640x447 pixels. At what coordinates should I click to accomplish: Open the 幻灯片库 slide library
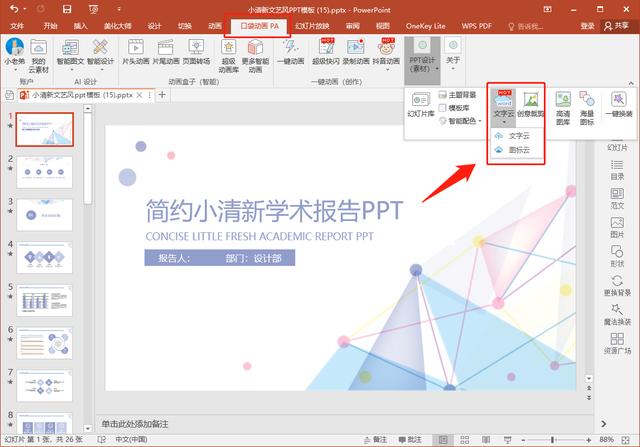[421, 105]
